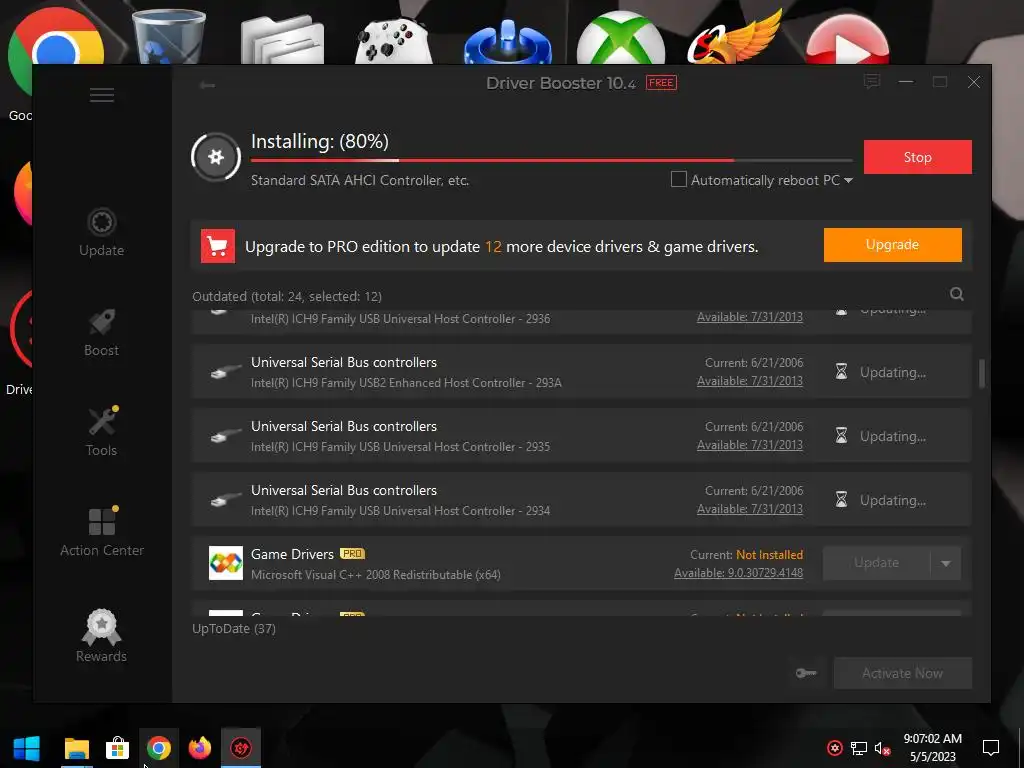
Task: Open the Xbox desktop icon
Action: tap(621, 39)
